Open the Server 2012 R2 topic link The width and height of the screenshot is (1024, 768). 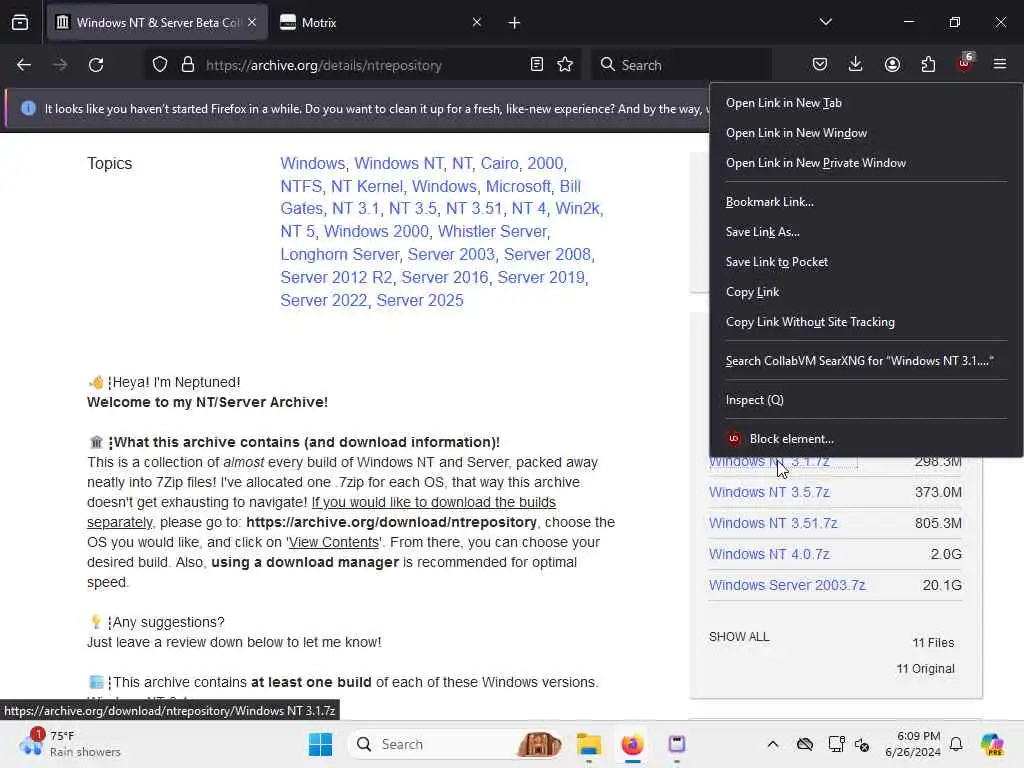pyautogui.click(x=336, y=278)
